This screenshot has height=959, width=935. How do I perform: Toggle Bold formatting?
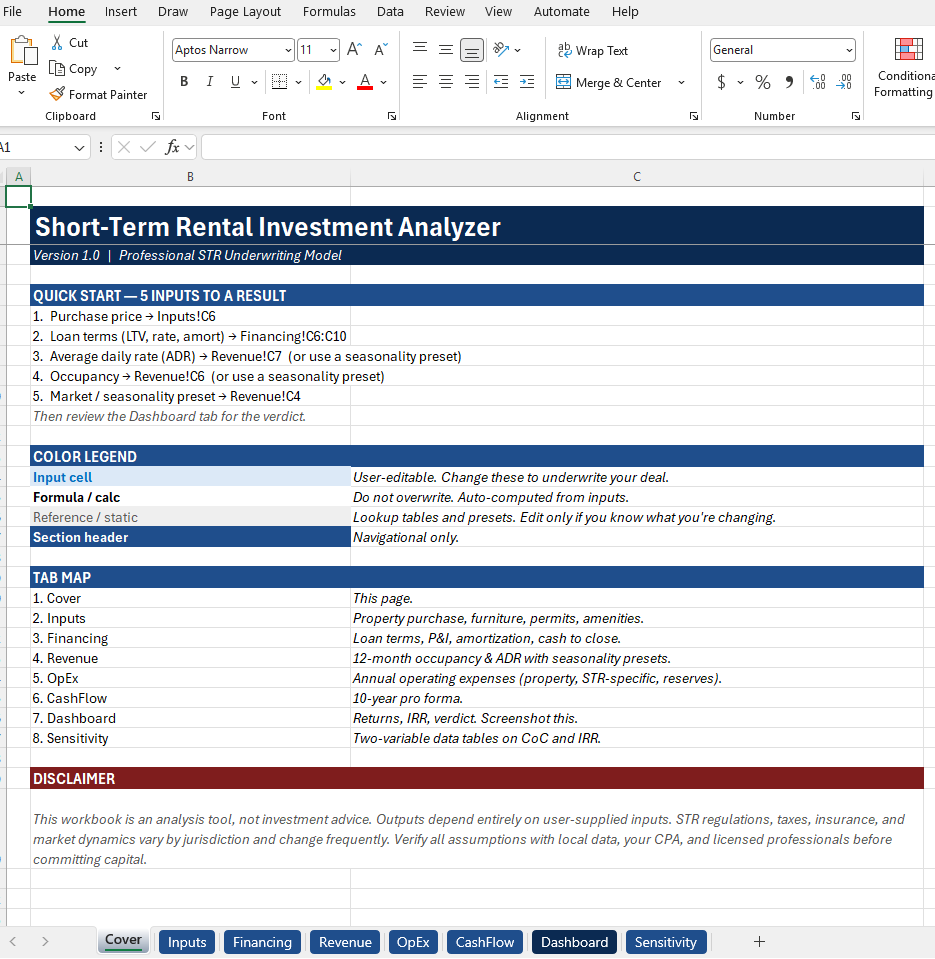[x=184, y=82]
